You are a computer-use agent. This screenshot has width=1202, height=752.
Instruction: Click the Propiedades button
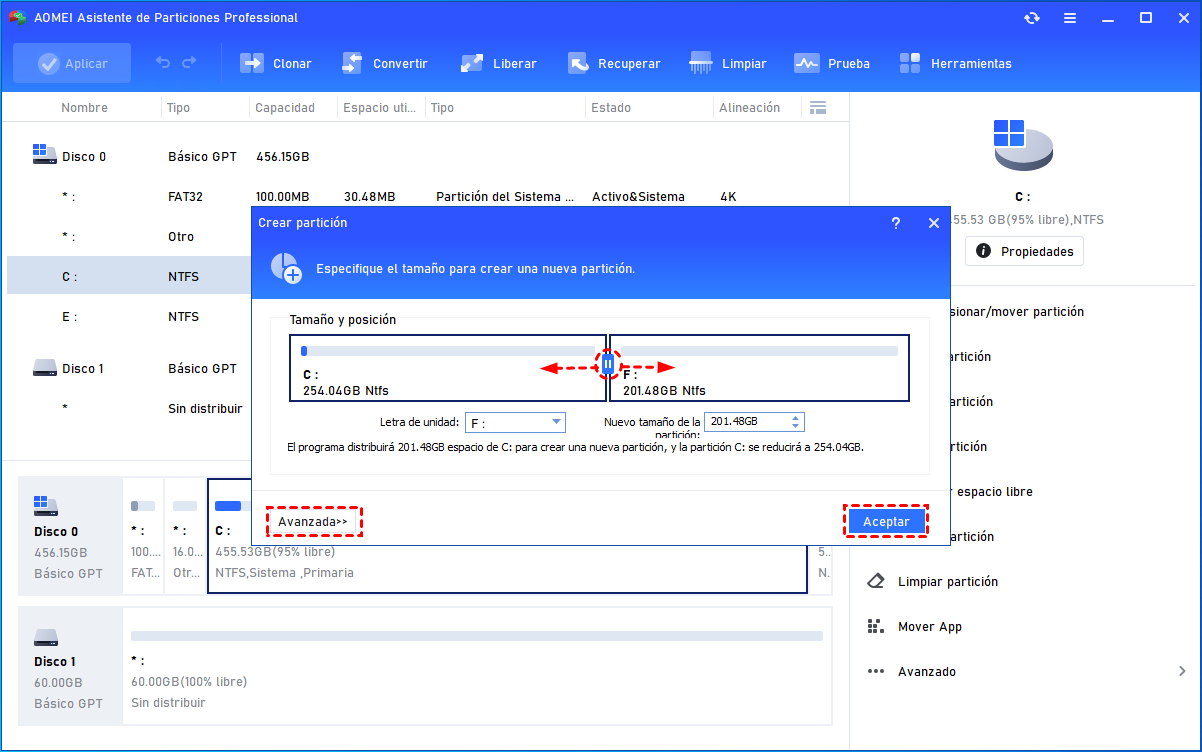1024,251
